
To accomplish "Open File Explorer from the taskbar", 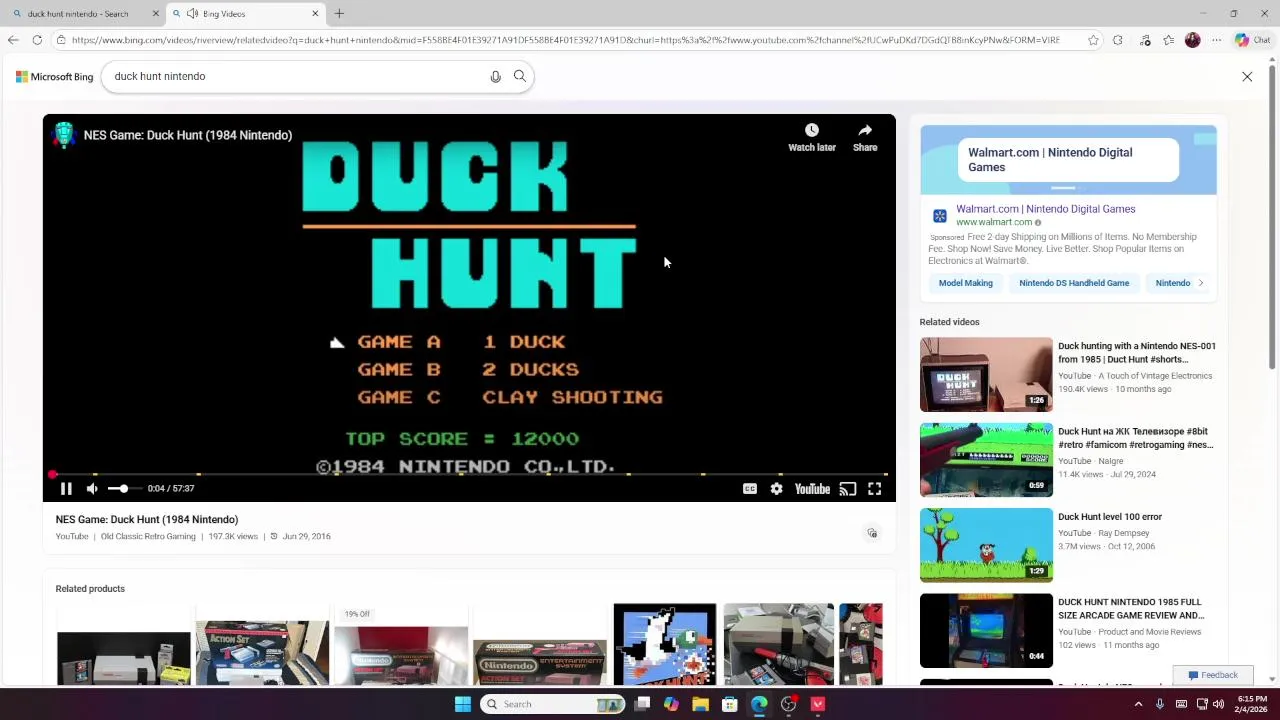I will [700, 704].
